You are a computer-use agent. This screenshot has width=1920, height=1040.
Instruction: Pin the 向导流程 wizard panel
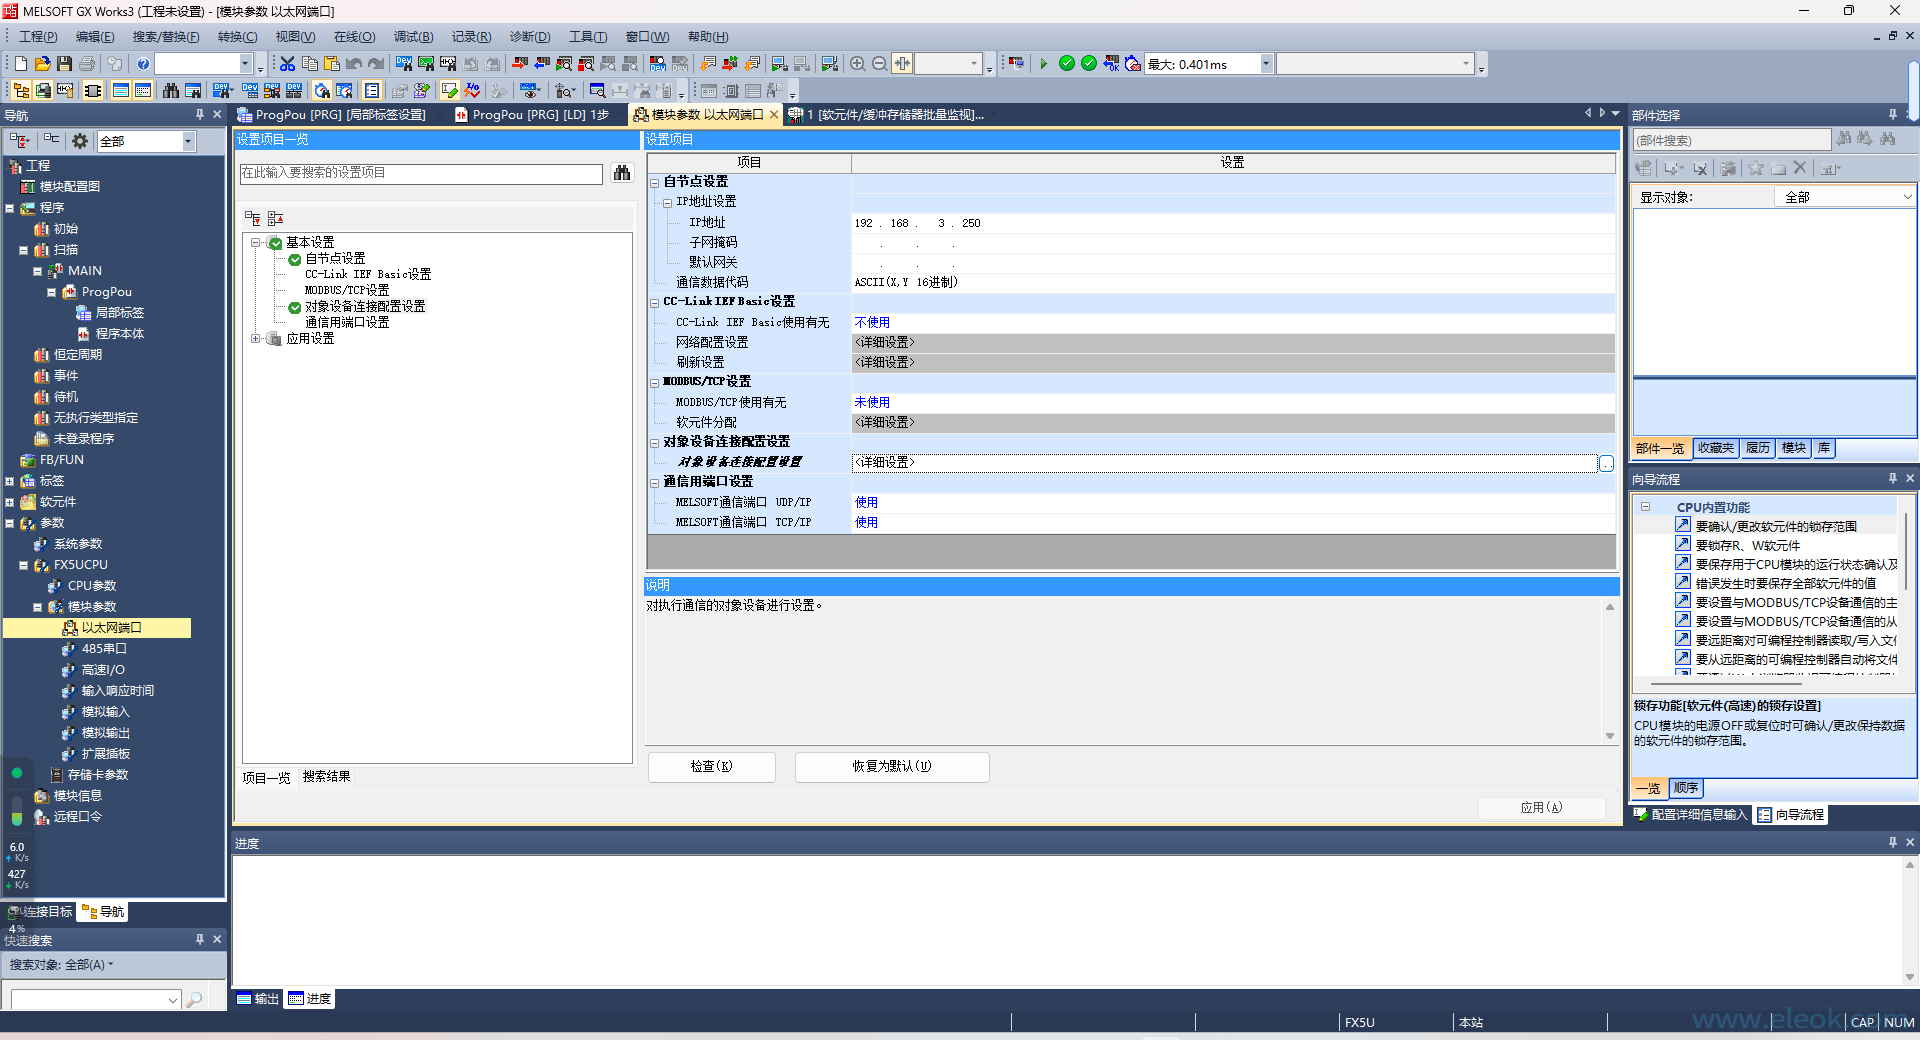click(x=1892, y=479)
